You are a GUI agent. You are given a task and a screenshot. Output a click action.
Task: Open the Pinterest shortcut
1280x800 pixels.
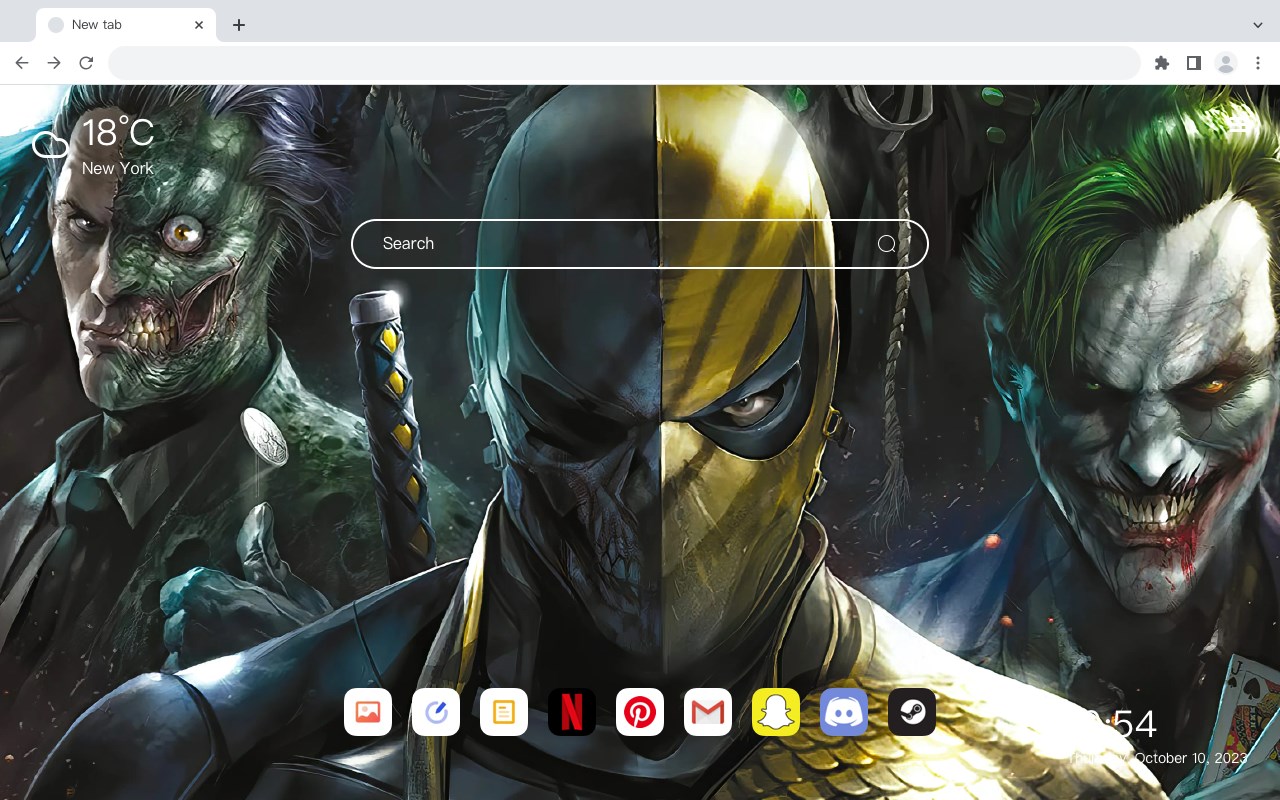[x=640, y=712]
